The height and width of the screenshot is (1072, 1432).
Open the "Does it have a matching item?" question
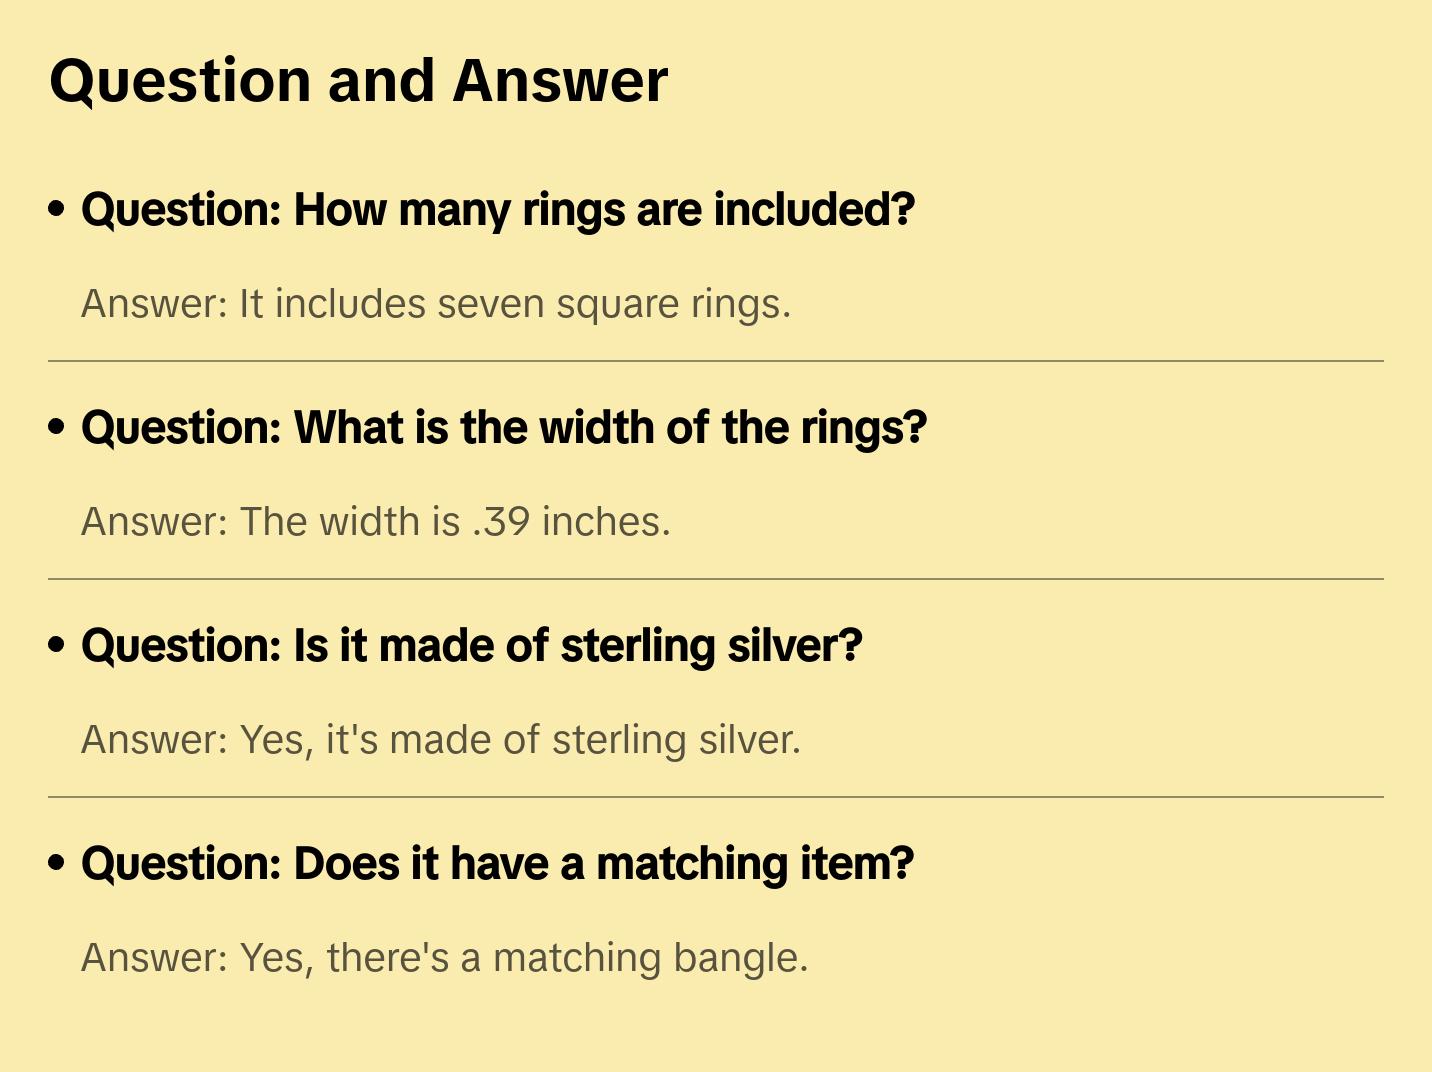[x=497, y=864]
